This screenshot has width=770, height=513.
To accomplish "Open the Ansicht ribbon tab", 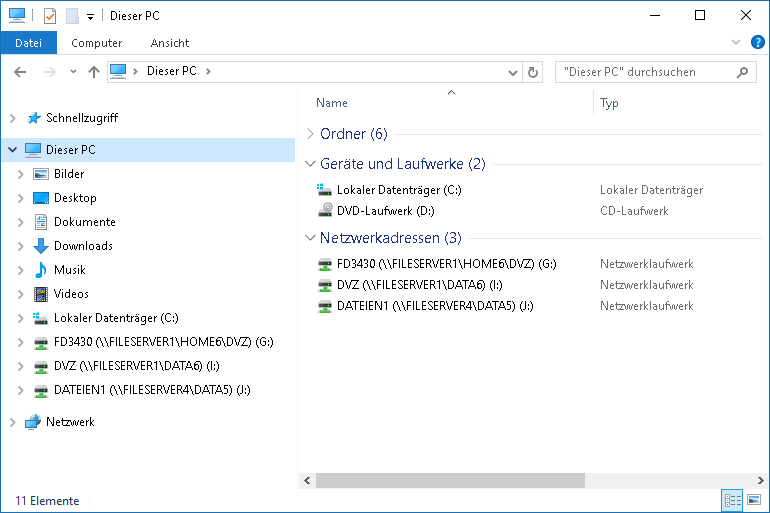I will click(x=170, y=43).
